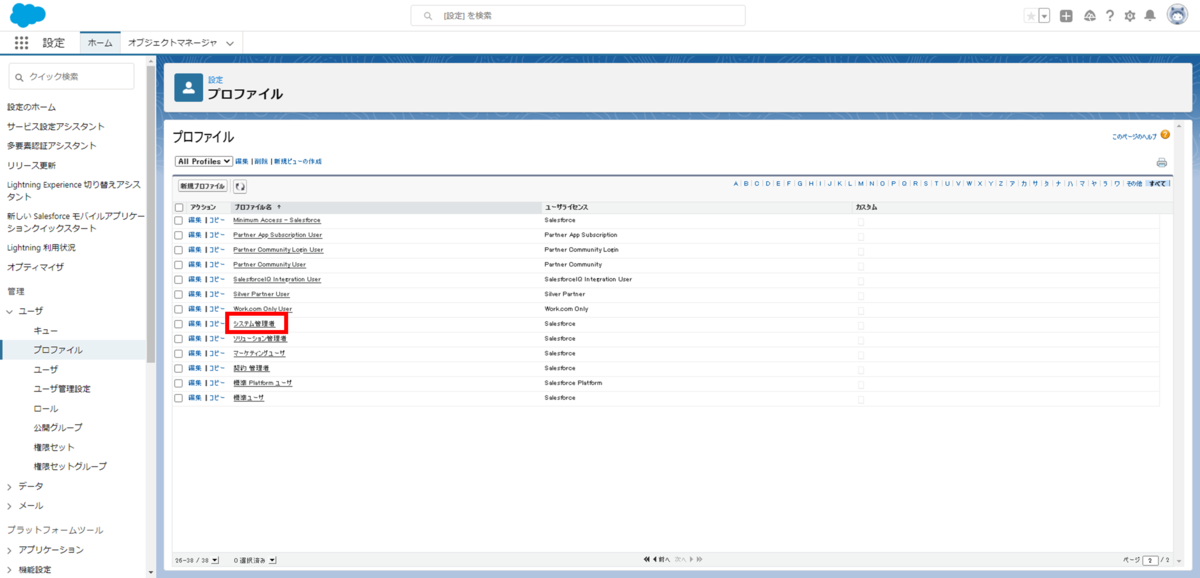Screen dimensions: 1200x578
Task: Open the user avatar profile menu
Action: click(x=1177, y=16)
